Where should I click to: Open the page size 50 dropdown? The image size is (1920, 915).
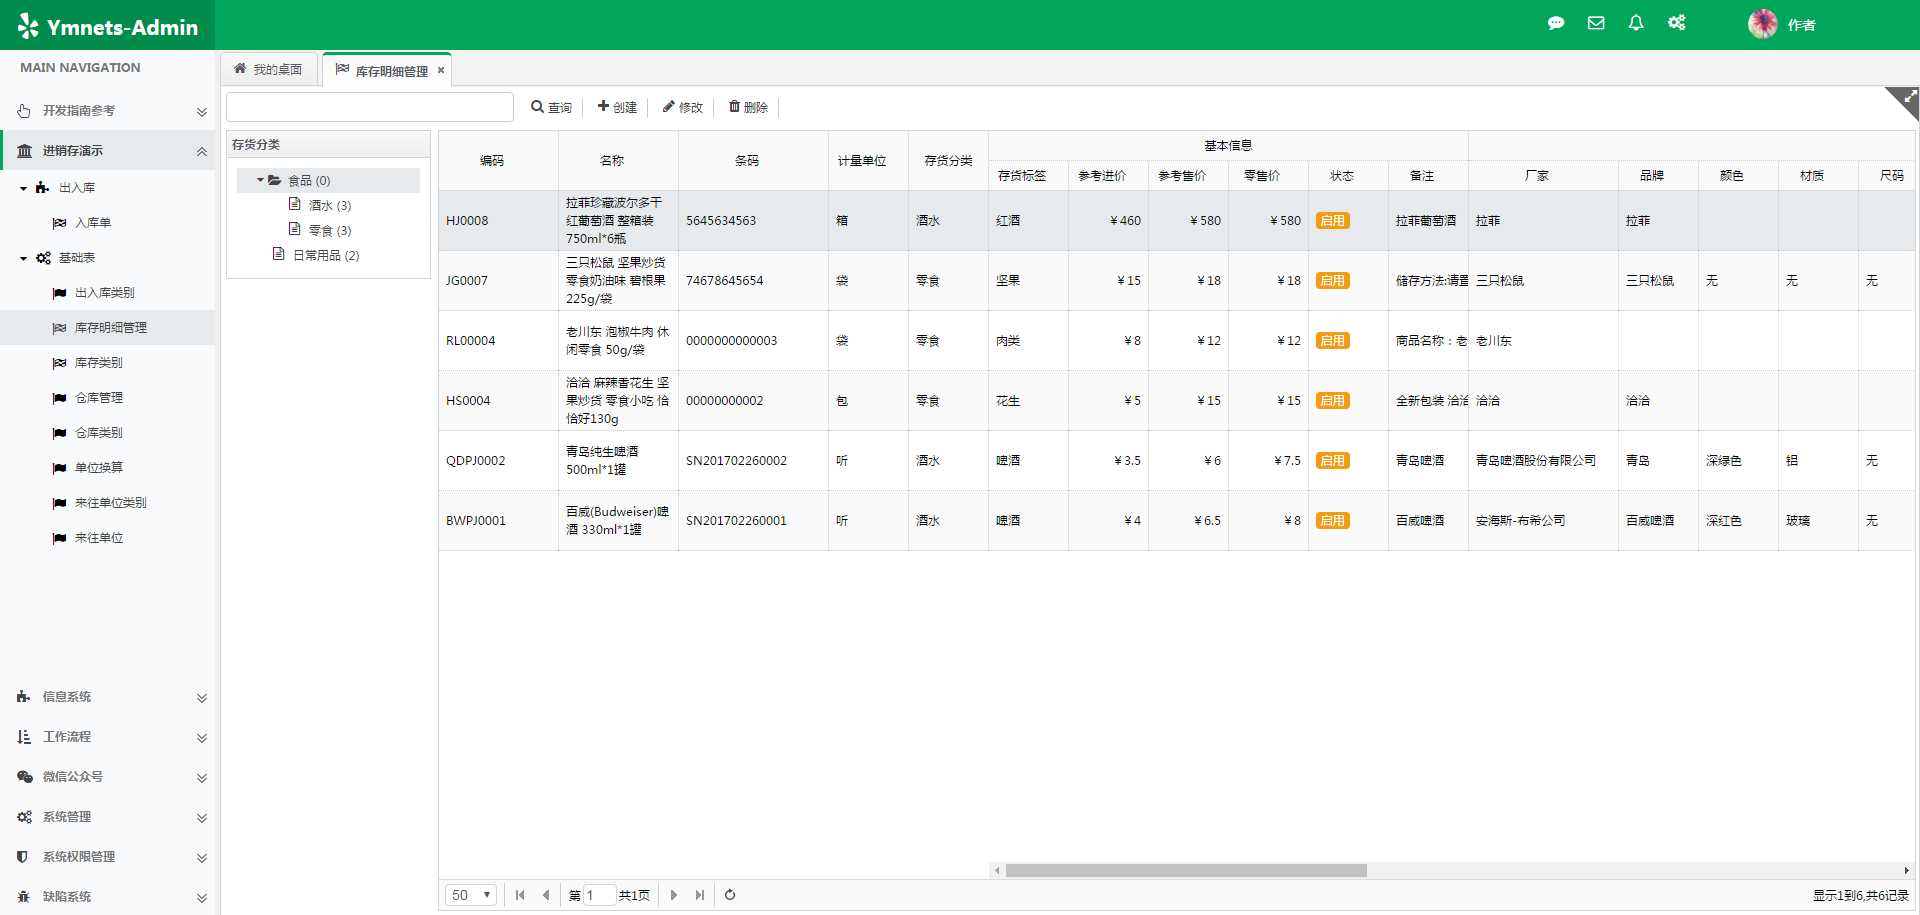pyautogui.click(x=471, y=895)
